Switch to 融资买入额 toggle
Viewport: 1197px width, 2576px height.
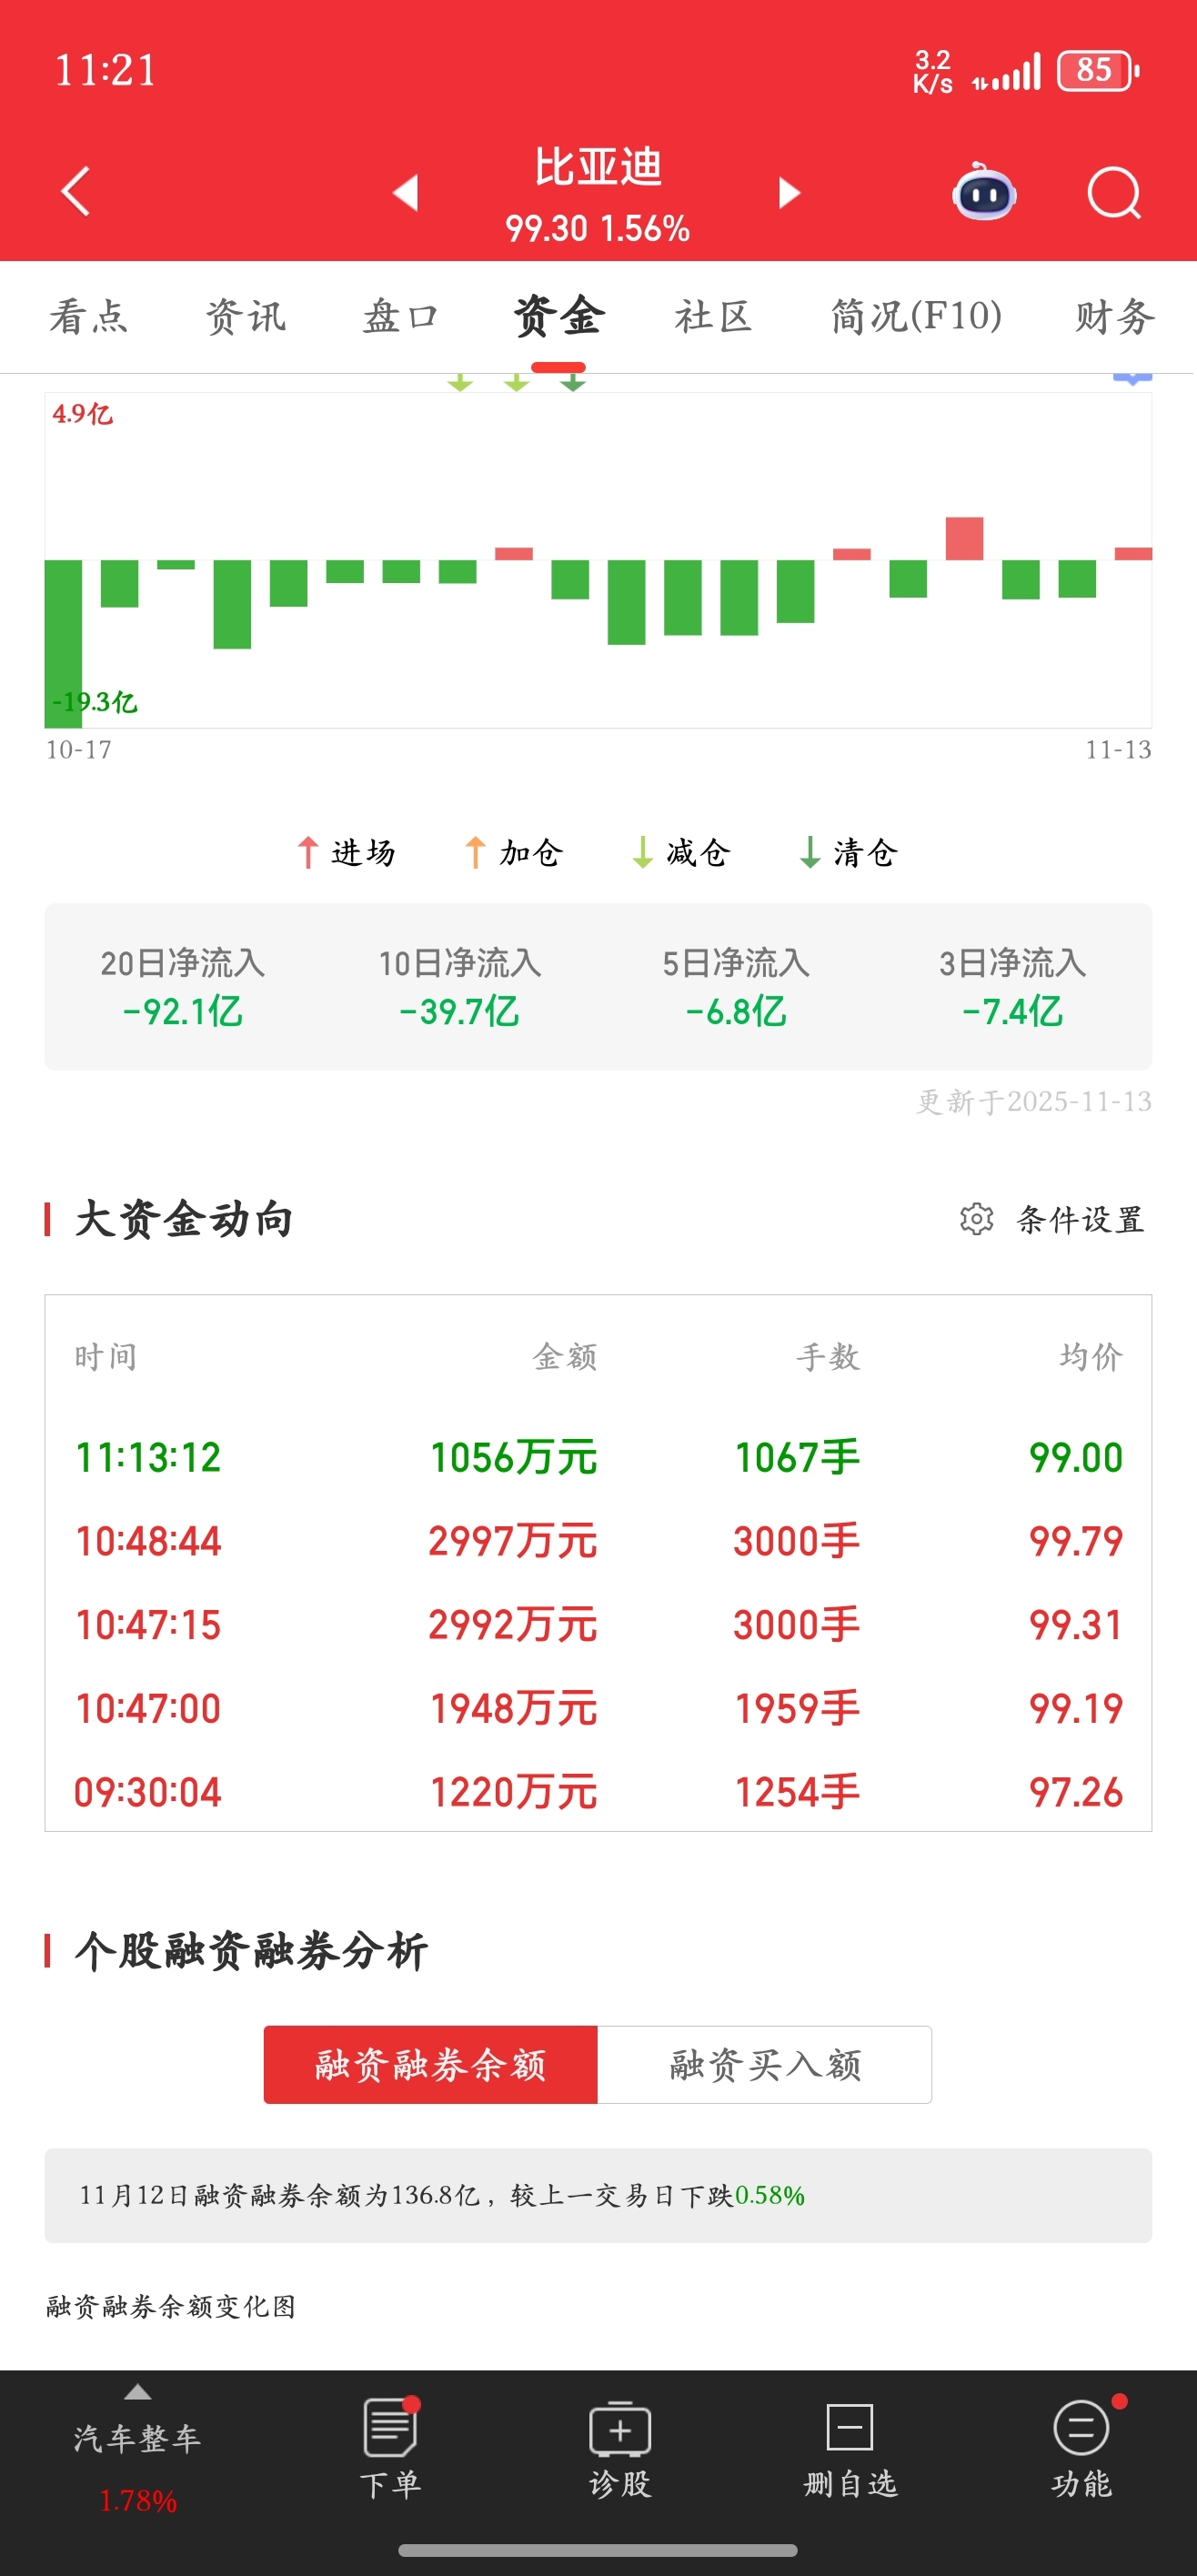[765, 2064]
